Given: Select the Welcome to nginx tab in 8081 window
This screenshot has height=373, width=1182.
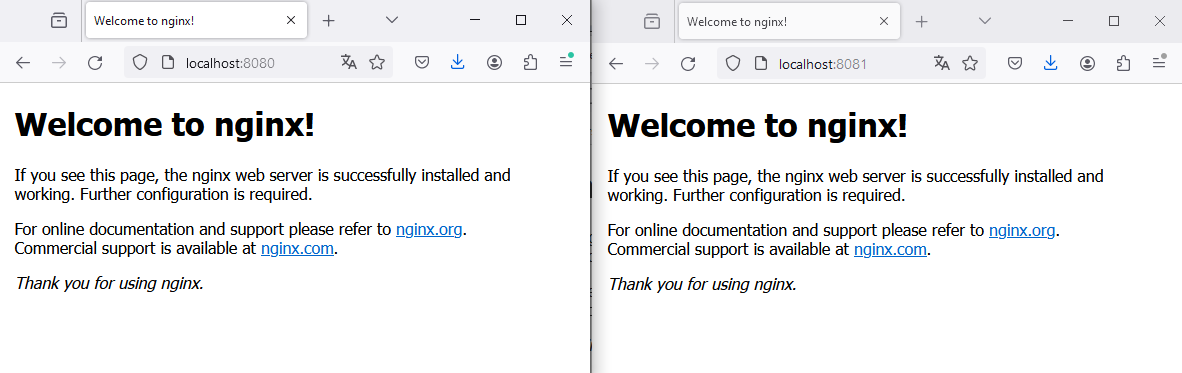Looking at the screenshot, I should (789, 20).
